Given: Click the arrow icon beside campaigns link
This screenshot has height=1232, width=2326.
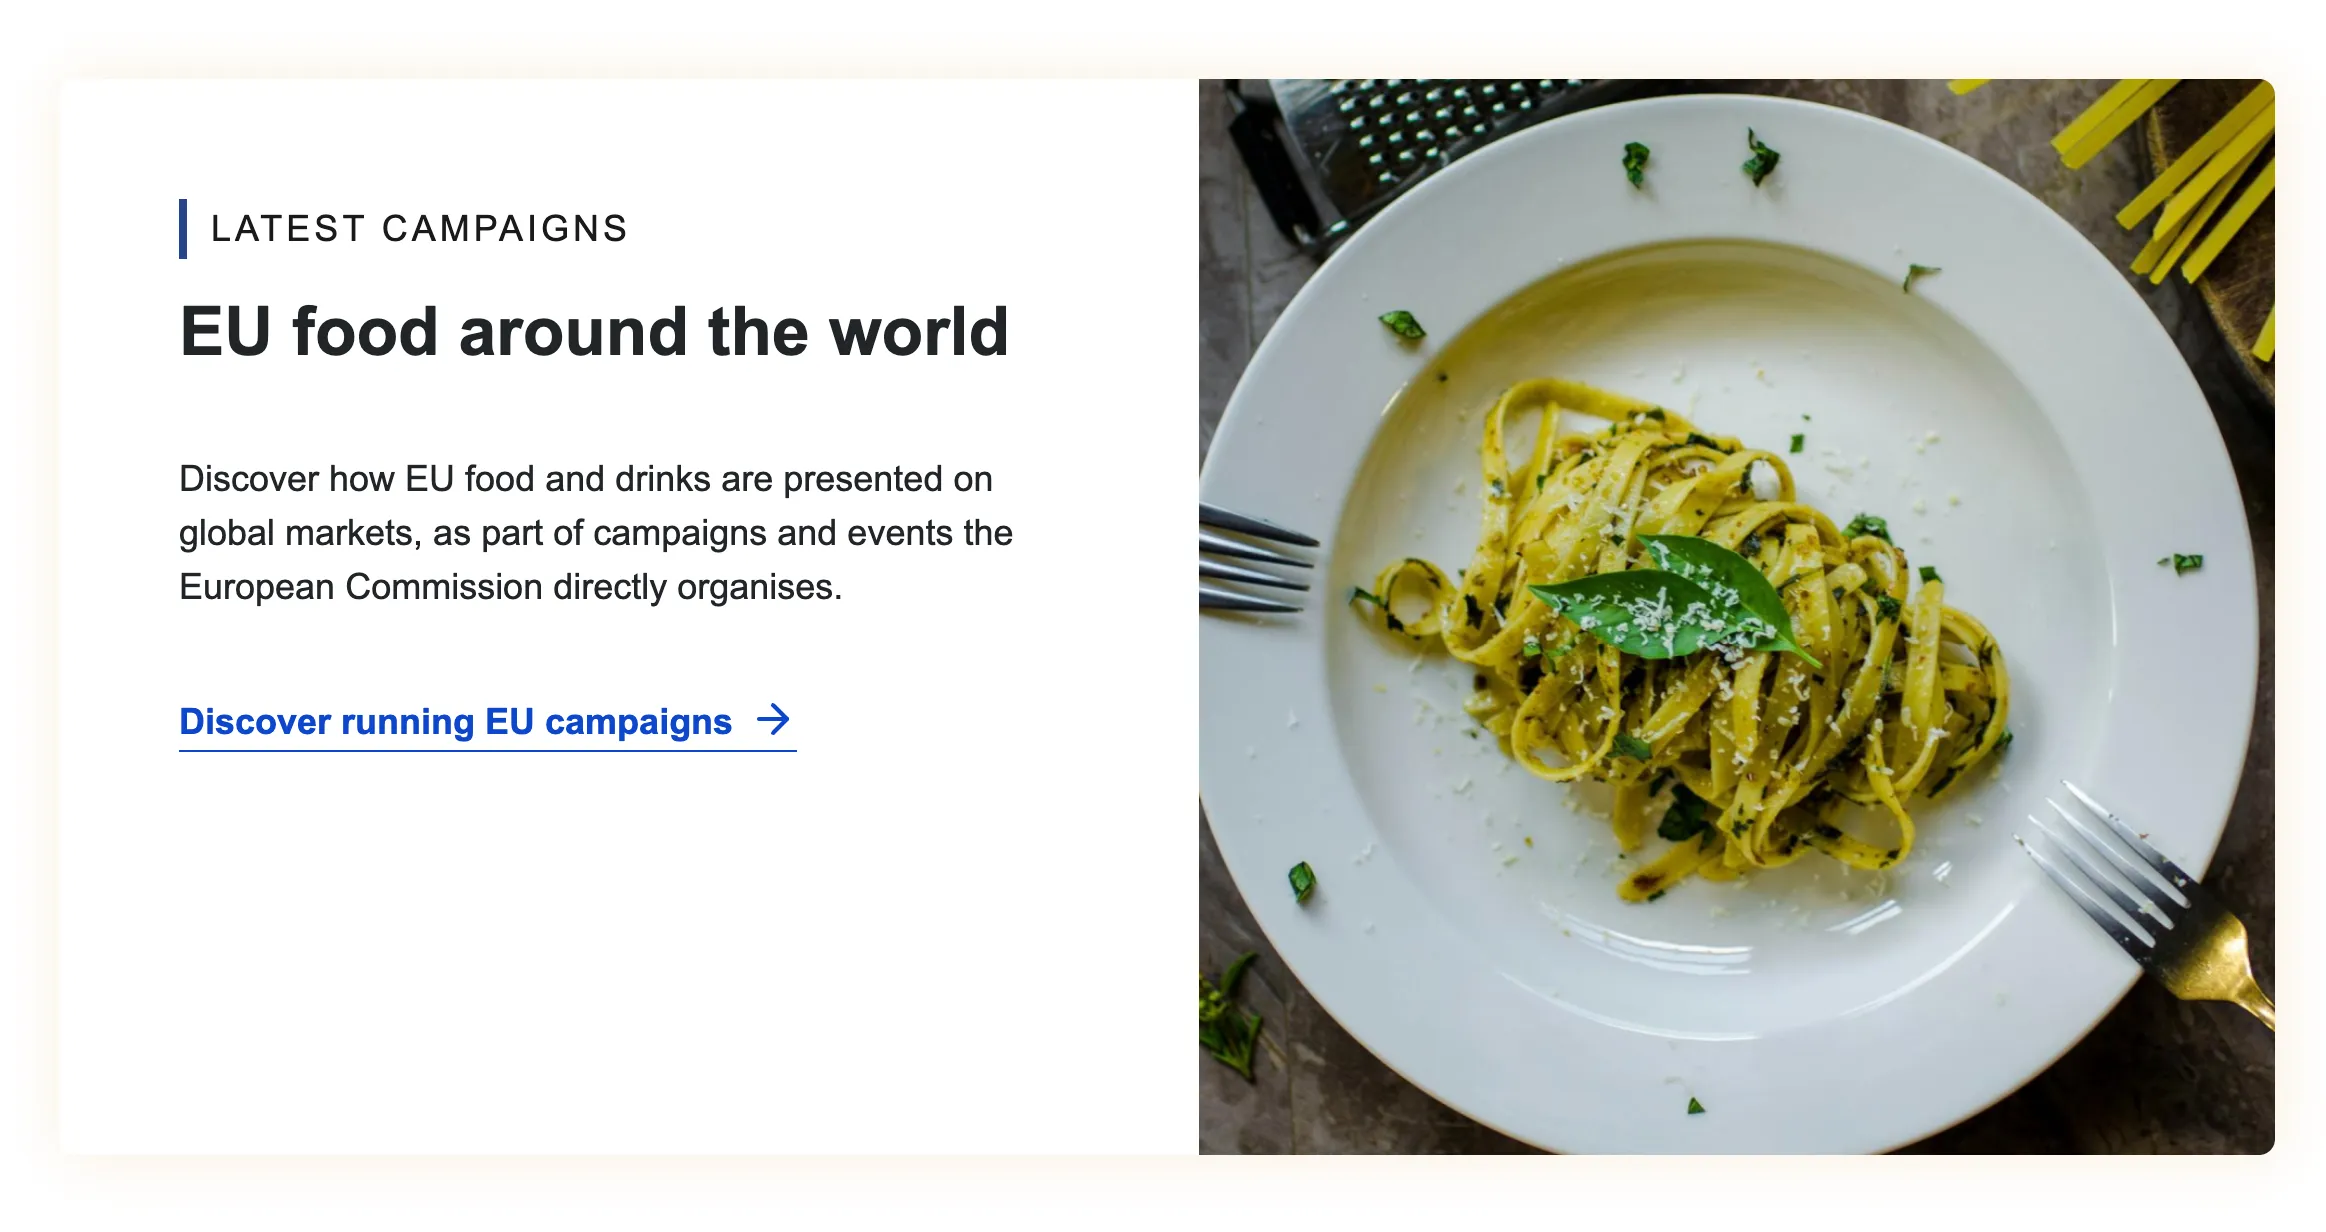Looking at the screenshot, I should 773,720.
